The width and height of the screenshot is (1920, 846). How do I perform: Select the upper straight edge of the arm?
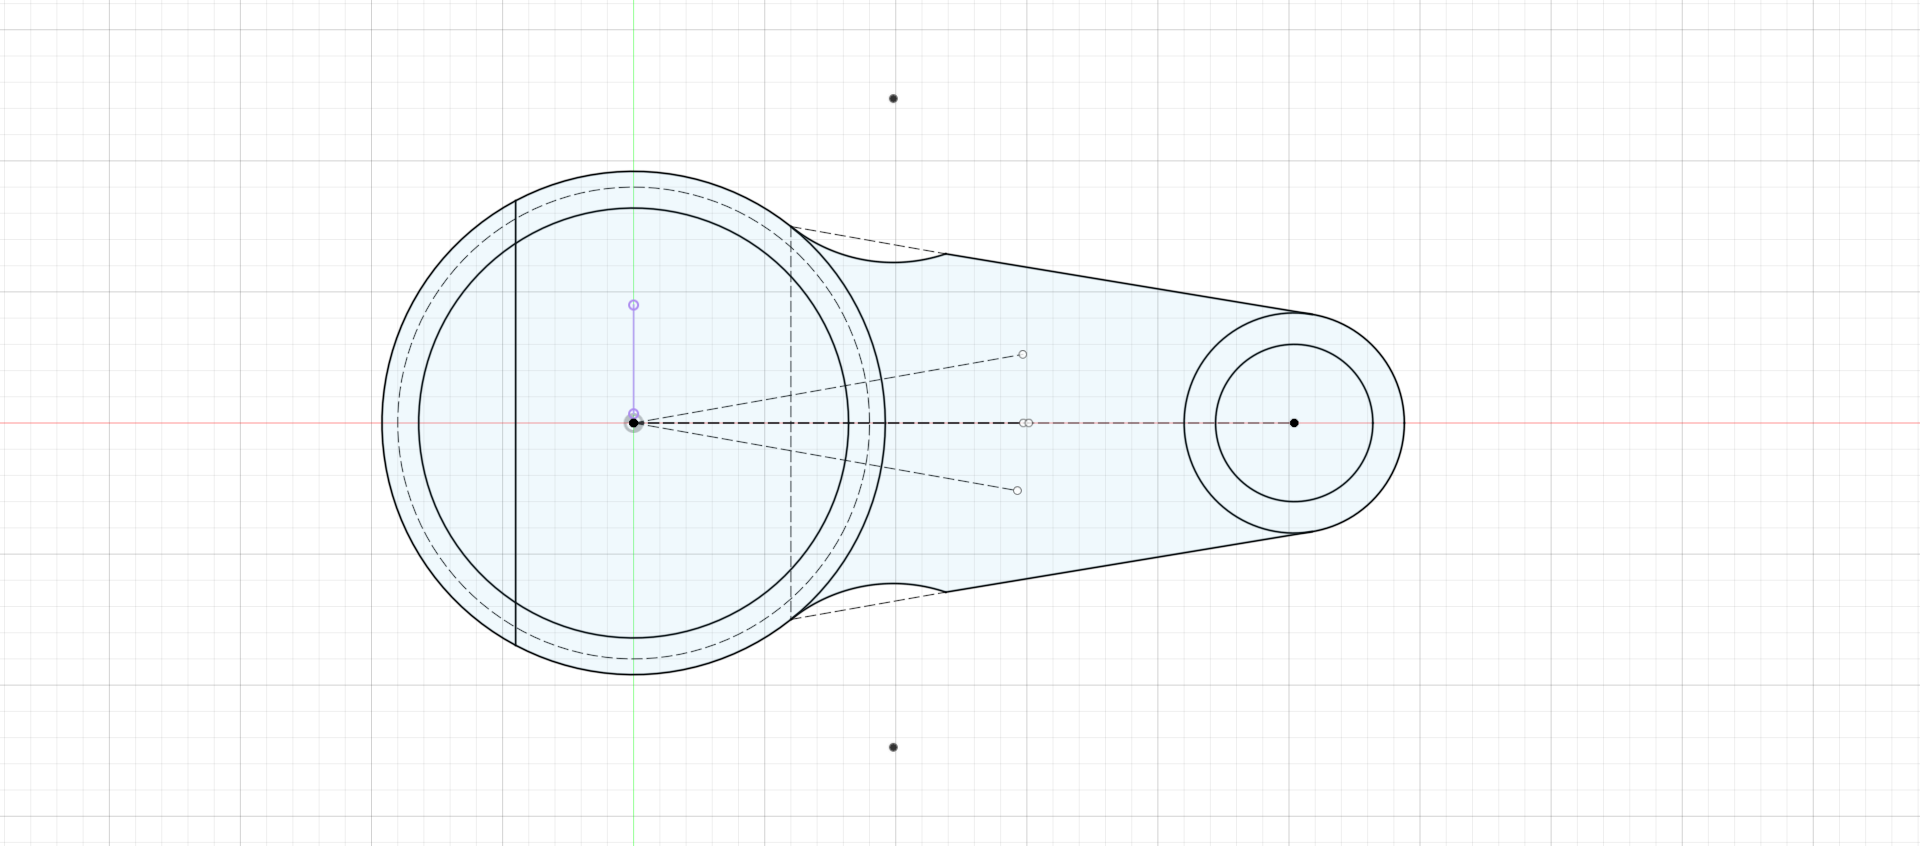click(1128, 284)
